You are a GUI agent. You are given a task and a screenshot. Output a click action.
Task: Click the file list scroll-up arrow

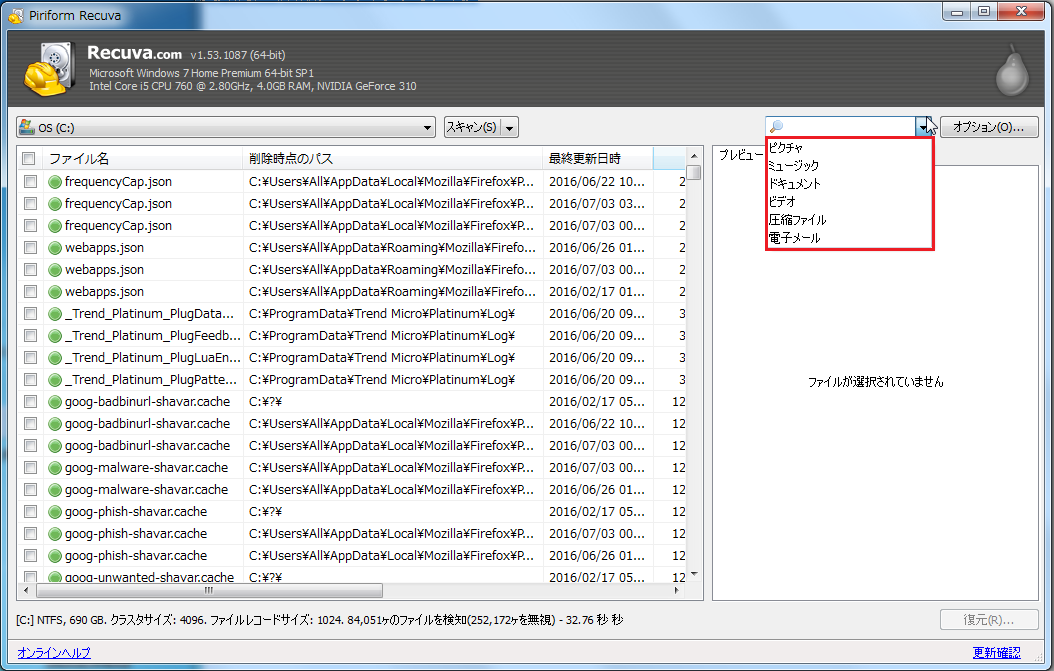[694, 156]
